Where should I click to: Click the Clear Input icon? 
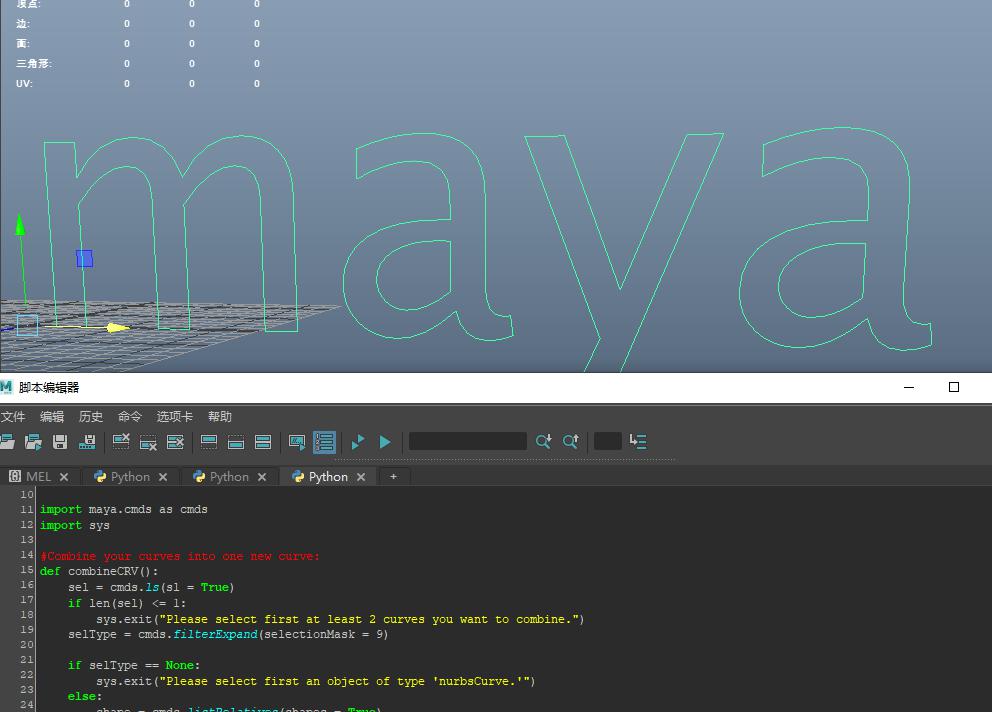(149, 441)
